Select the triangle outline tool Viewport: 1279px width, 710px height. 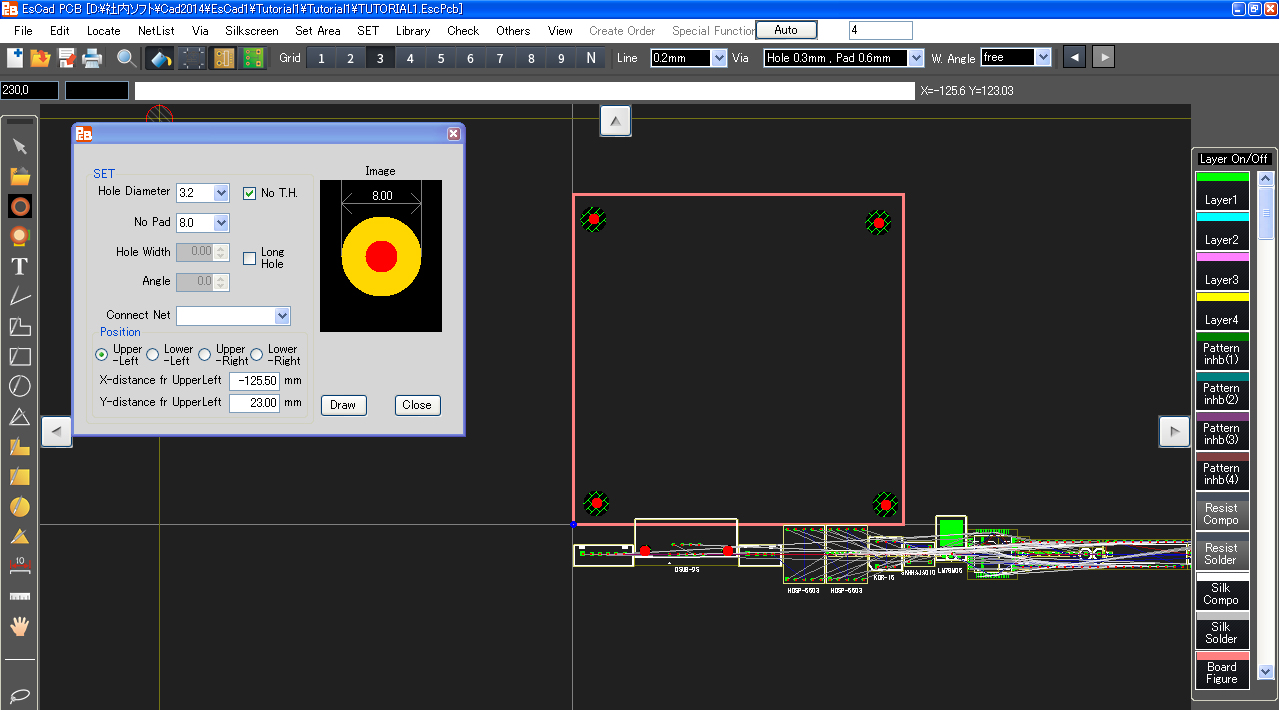click(20, 417)
